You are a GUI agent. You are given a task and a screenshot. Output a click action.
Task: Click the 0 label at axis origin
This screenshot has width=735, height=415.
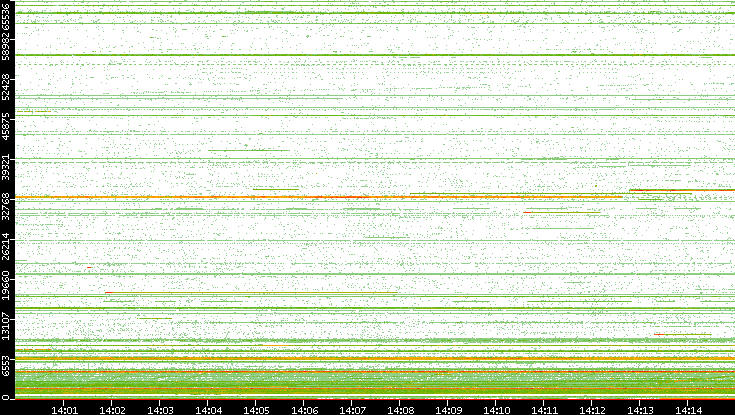coord(7,397)
